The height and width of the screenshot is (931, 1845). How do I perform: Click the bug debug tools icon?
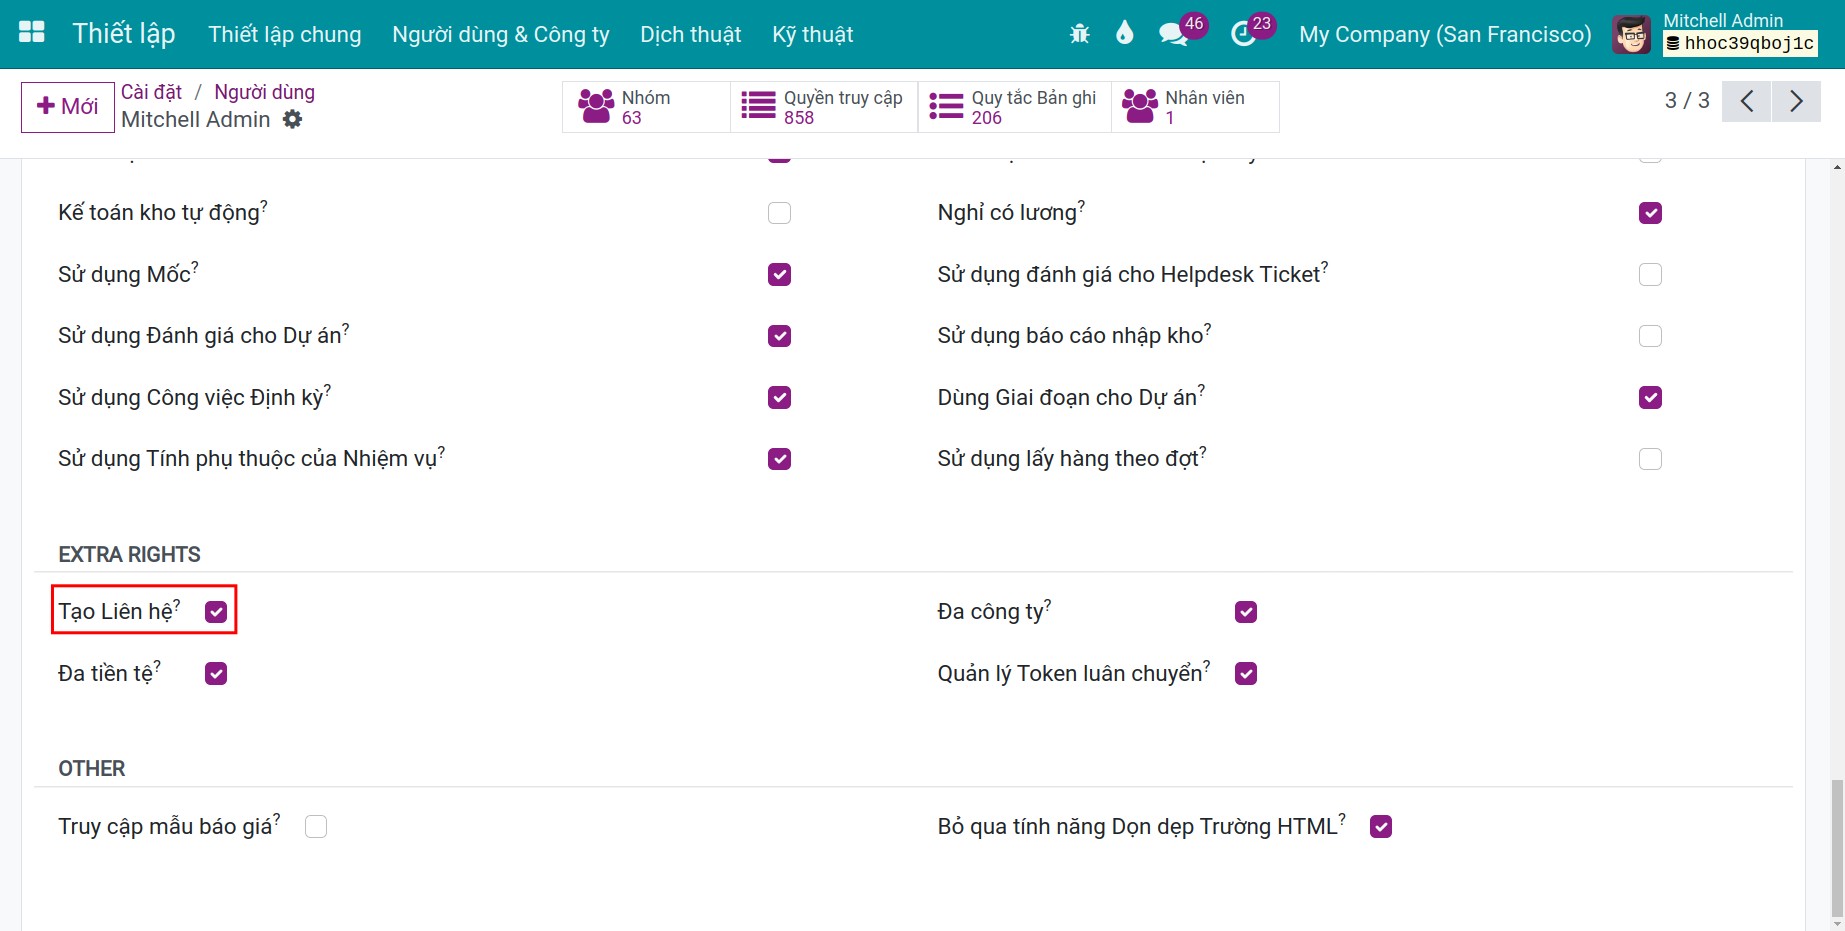click(1079, 34)
